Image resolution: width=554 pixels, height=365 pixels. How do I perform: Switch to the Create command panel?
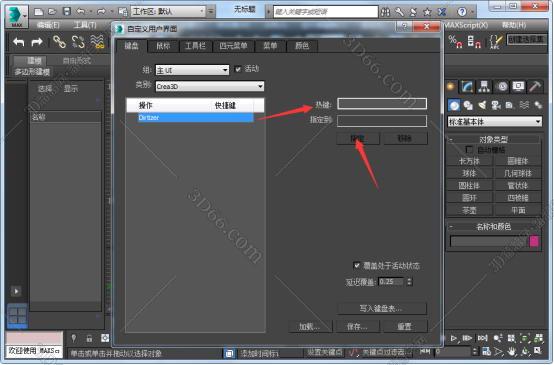pos(450,87)
